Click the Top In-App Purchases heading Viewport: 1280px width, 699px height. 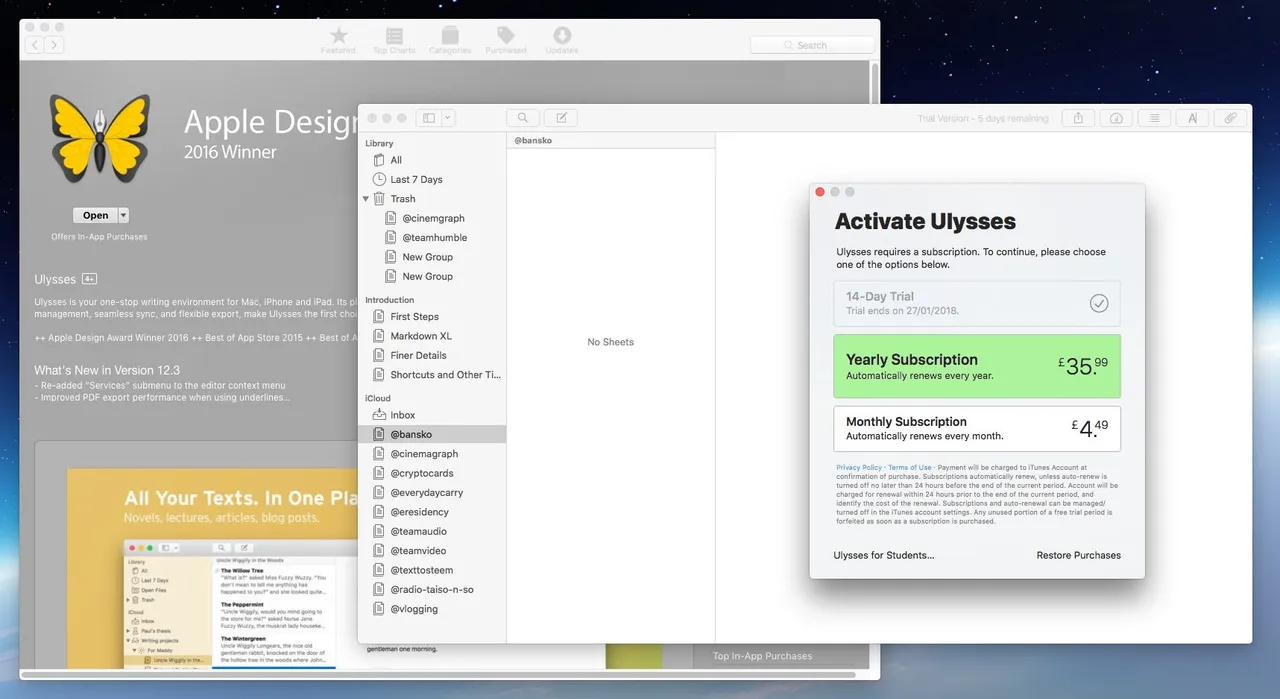[762, 656]
